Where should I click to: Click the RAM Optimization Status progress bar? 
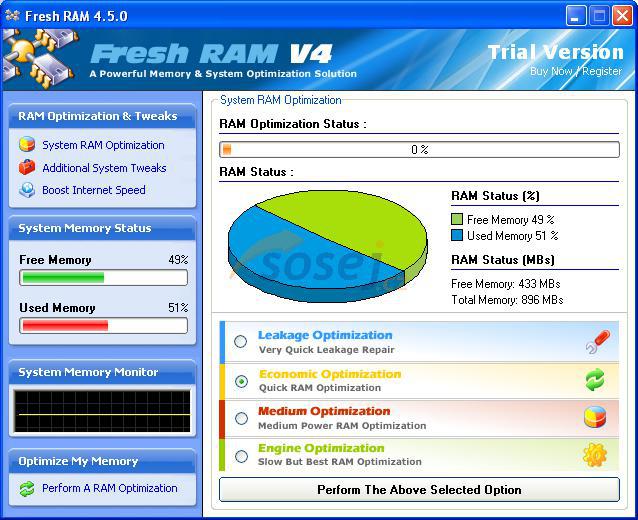[419, 149]
